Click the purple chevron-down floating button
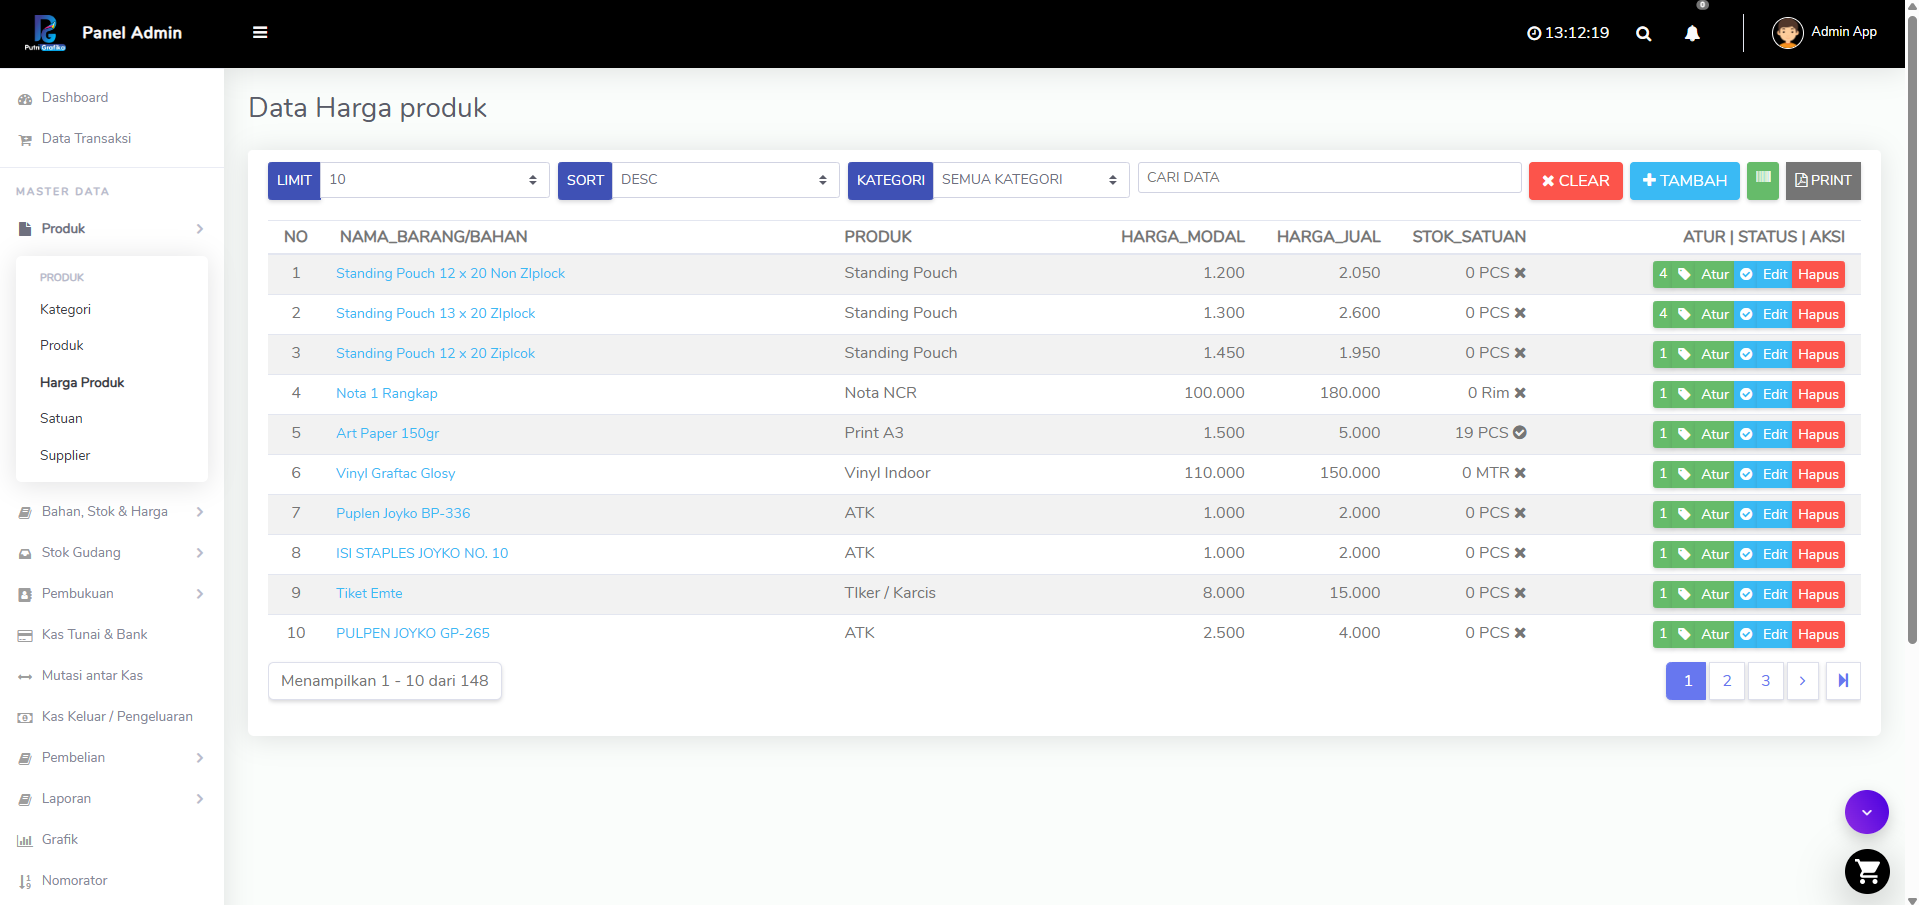The height and width of the screenshot is (905, 1919). [x=1867, y=812]
